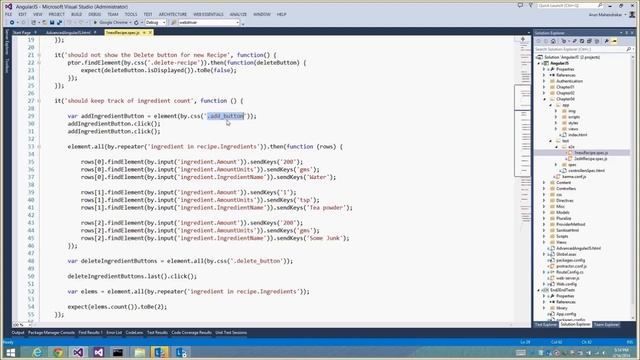The width and height of the screenshot is (640, 360).
Task: Click the Quick Launch search box
Action: 570,6
